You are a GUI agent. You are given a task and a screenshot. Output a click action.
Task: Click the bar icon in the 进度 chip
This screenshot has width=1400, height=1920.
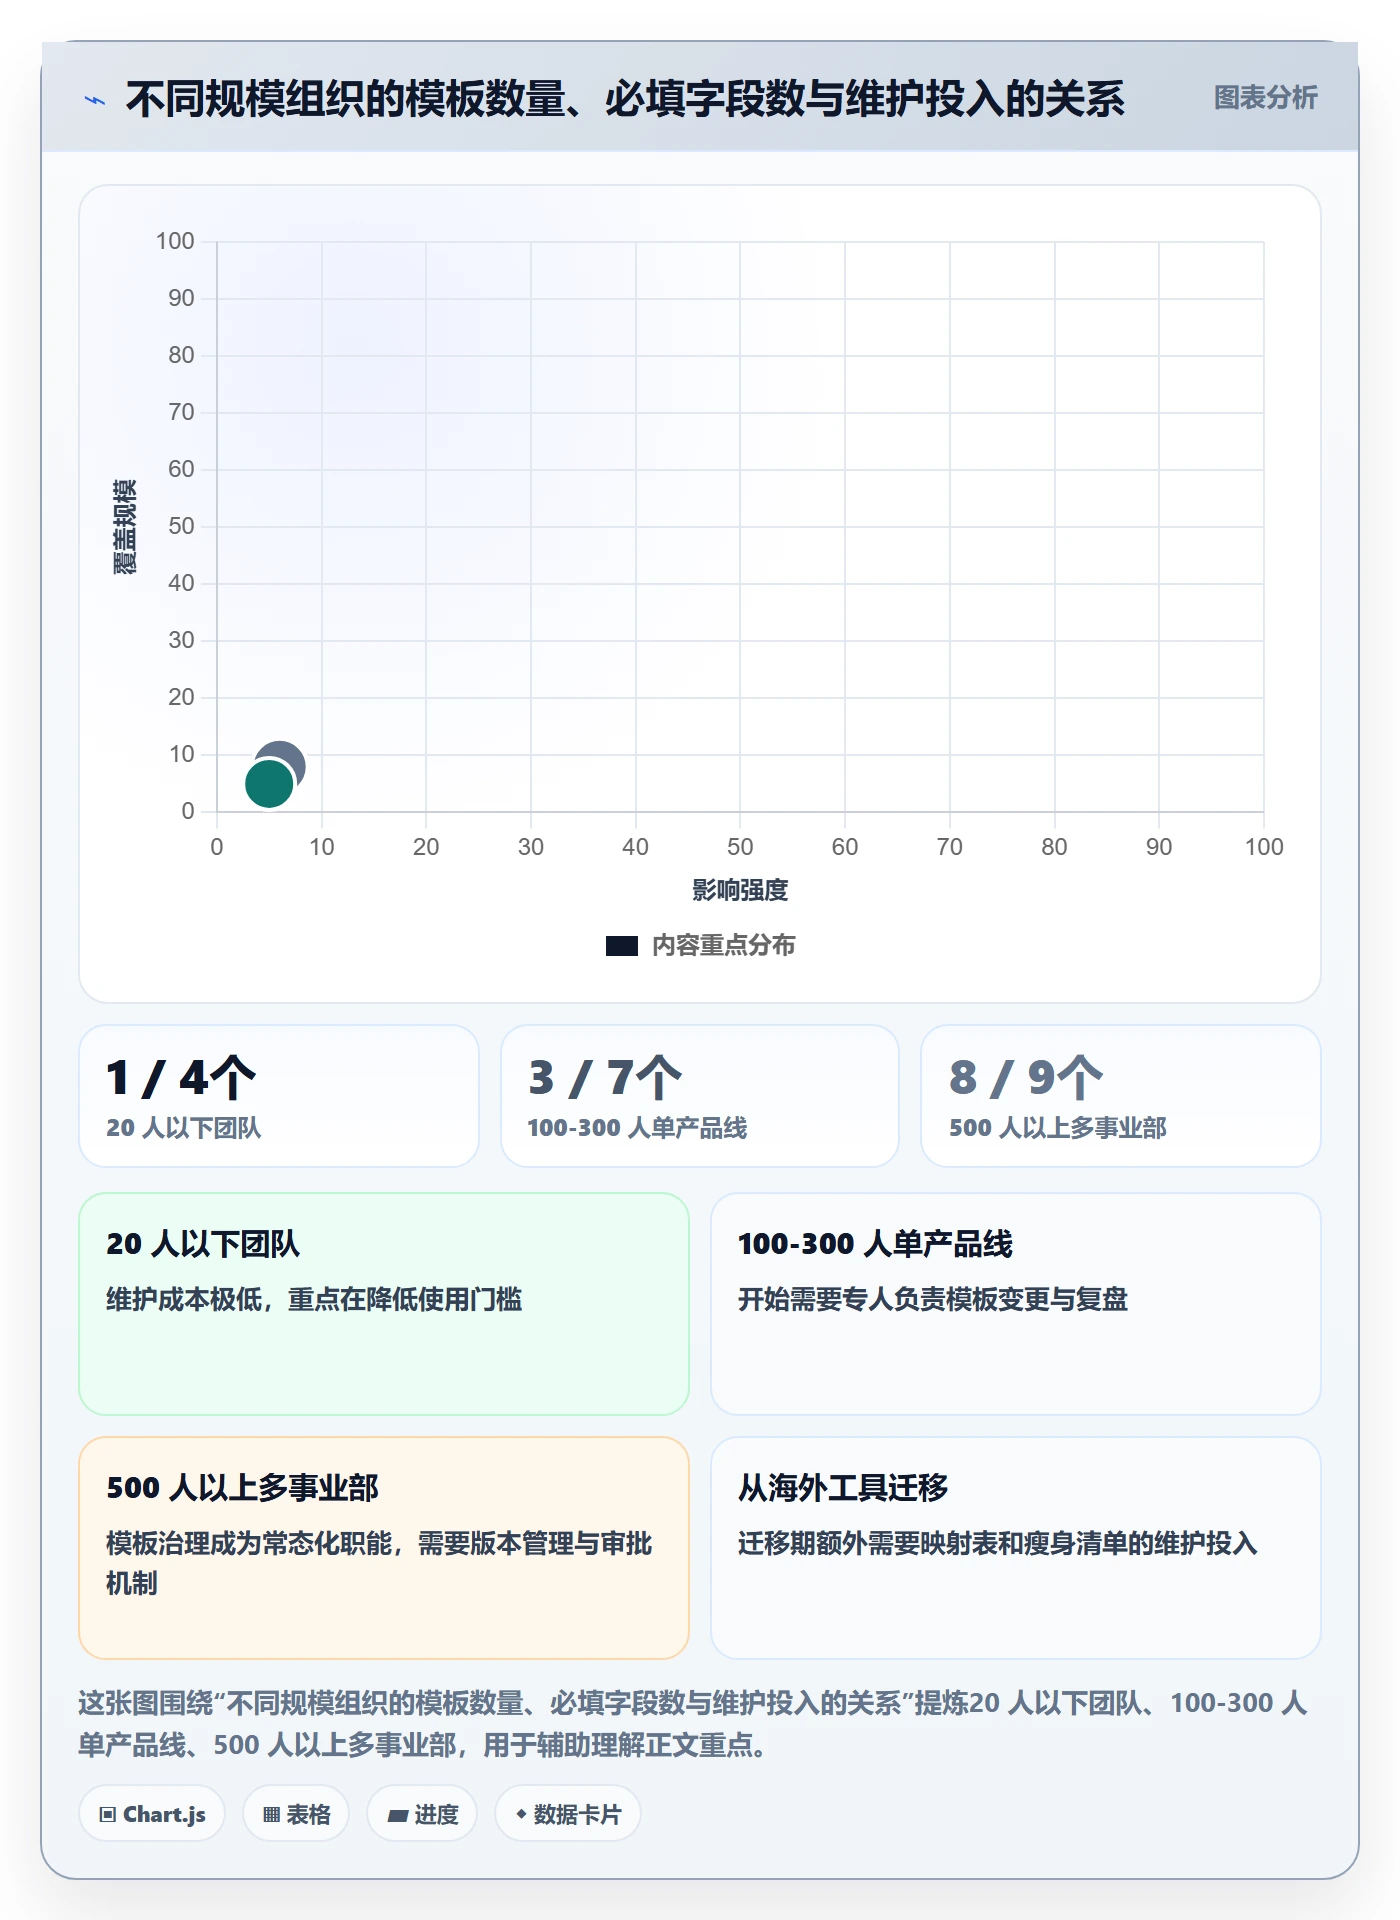tap(398, 1816)
